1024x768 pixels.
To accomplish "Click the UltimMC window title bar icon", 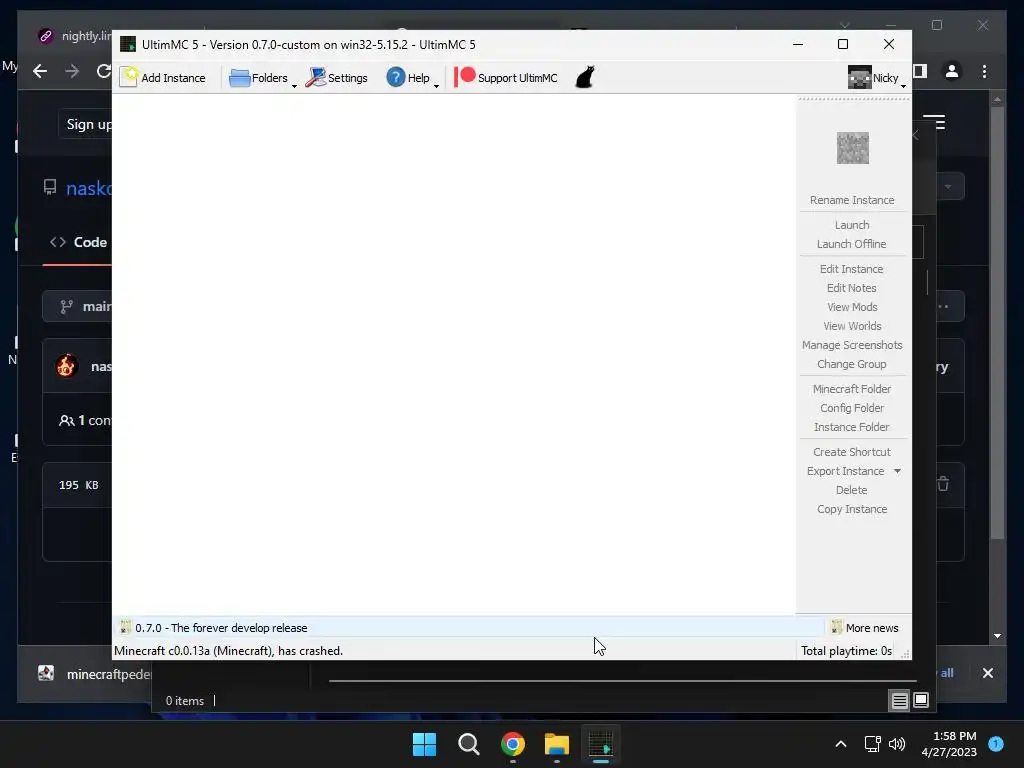I will tap(128, 44).
